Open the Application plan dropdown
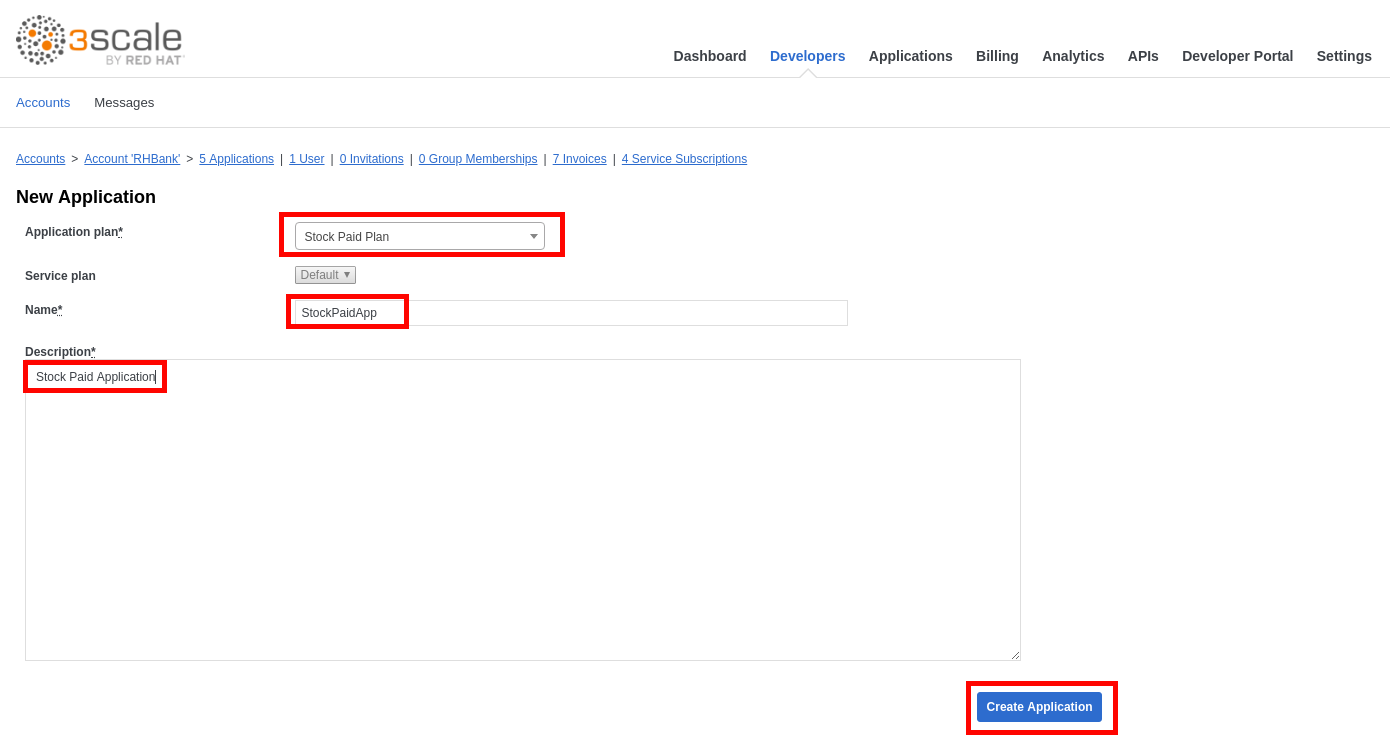 419,237
